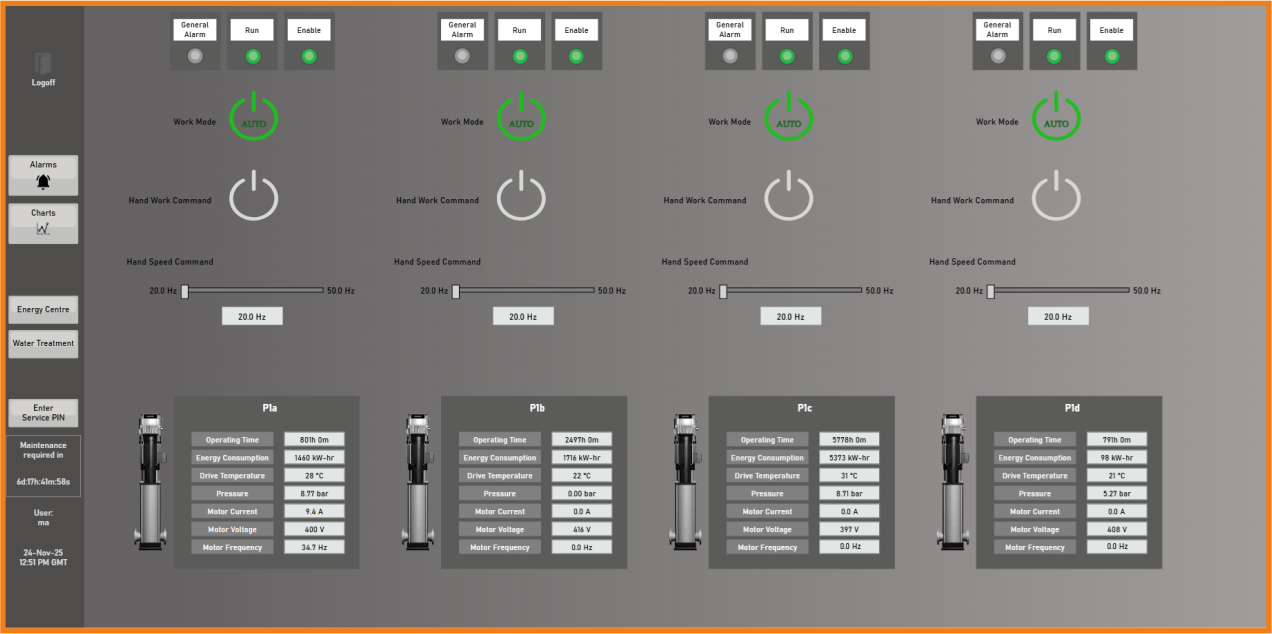Click the Hand Work Command power icon for P1b
Viewport: 1272px width, 634px height.
pyautogui.click(x=521, y=196)
